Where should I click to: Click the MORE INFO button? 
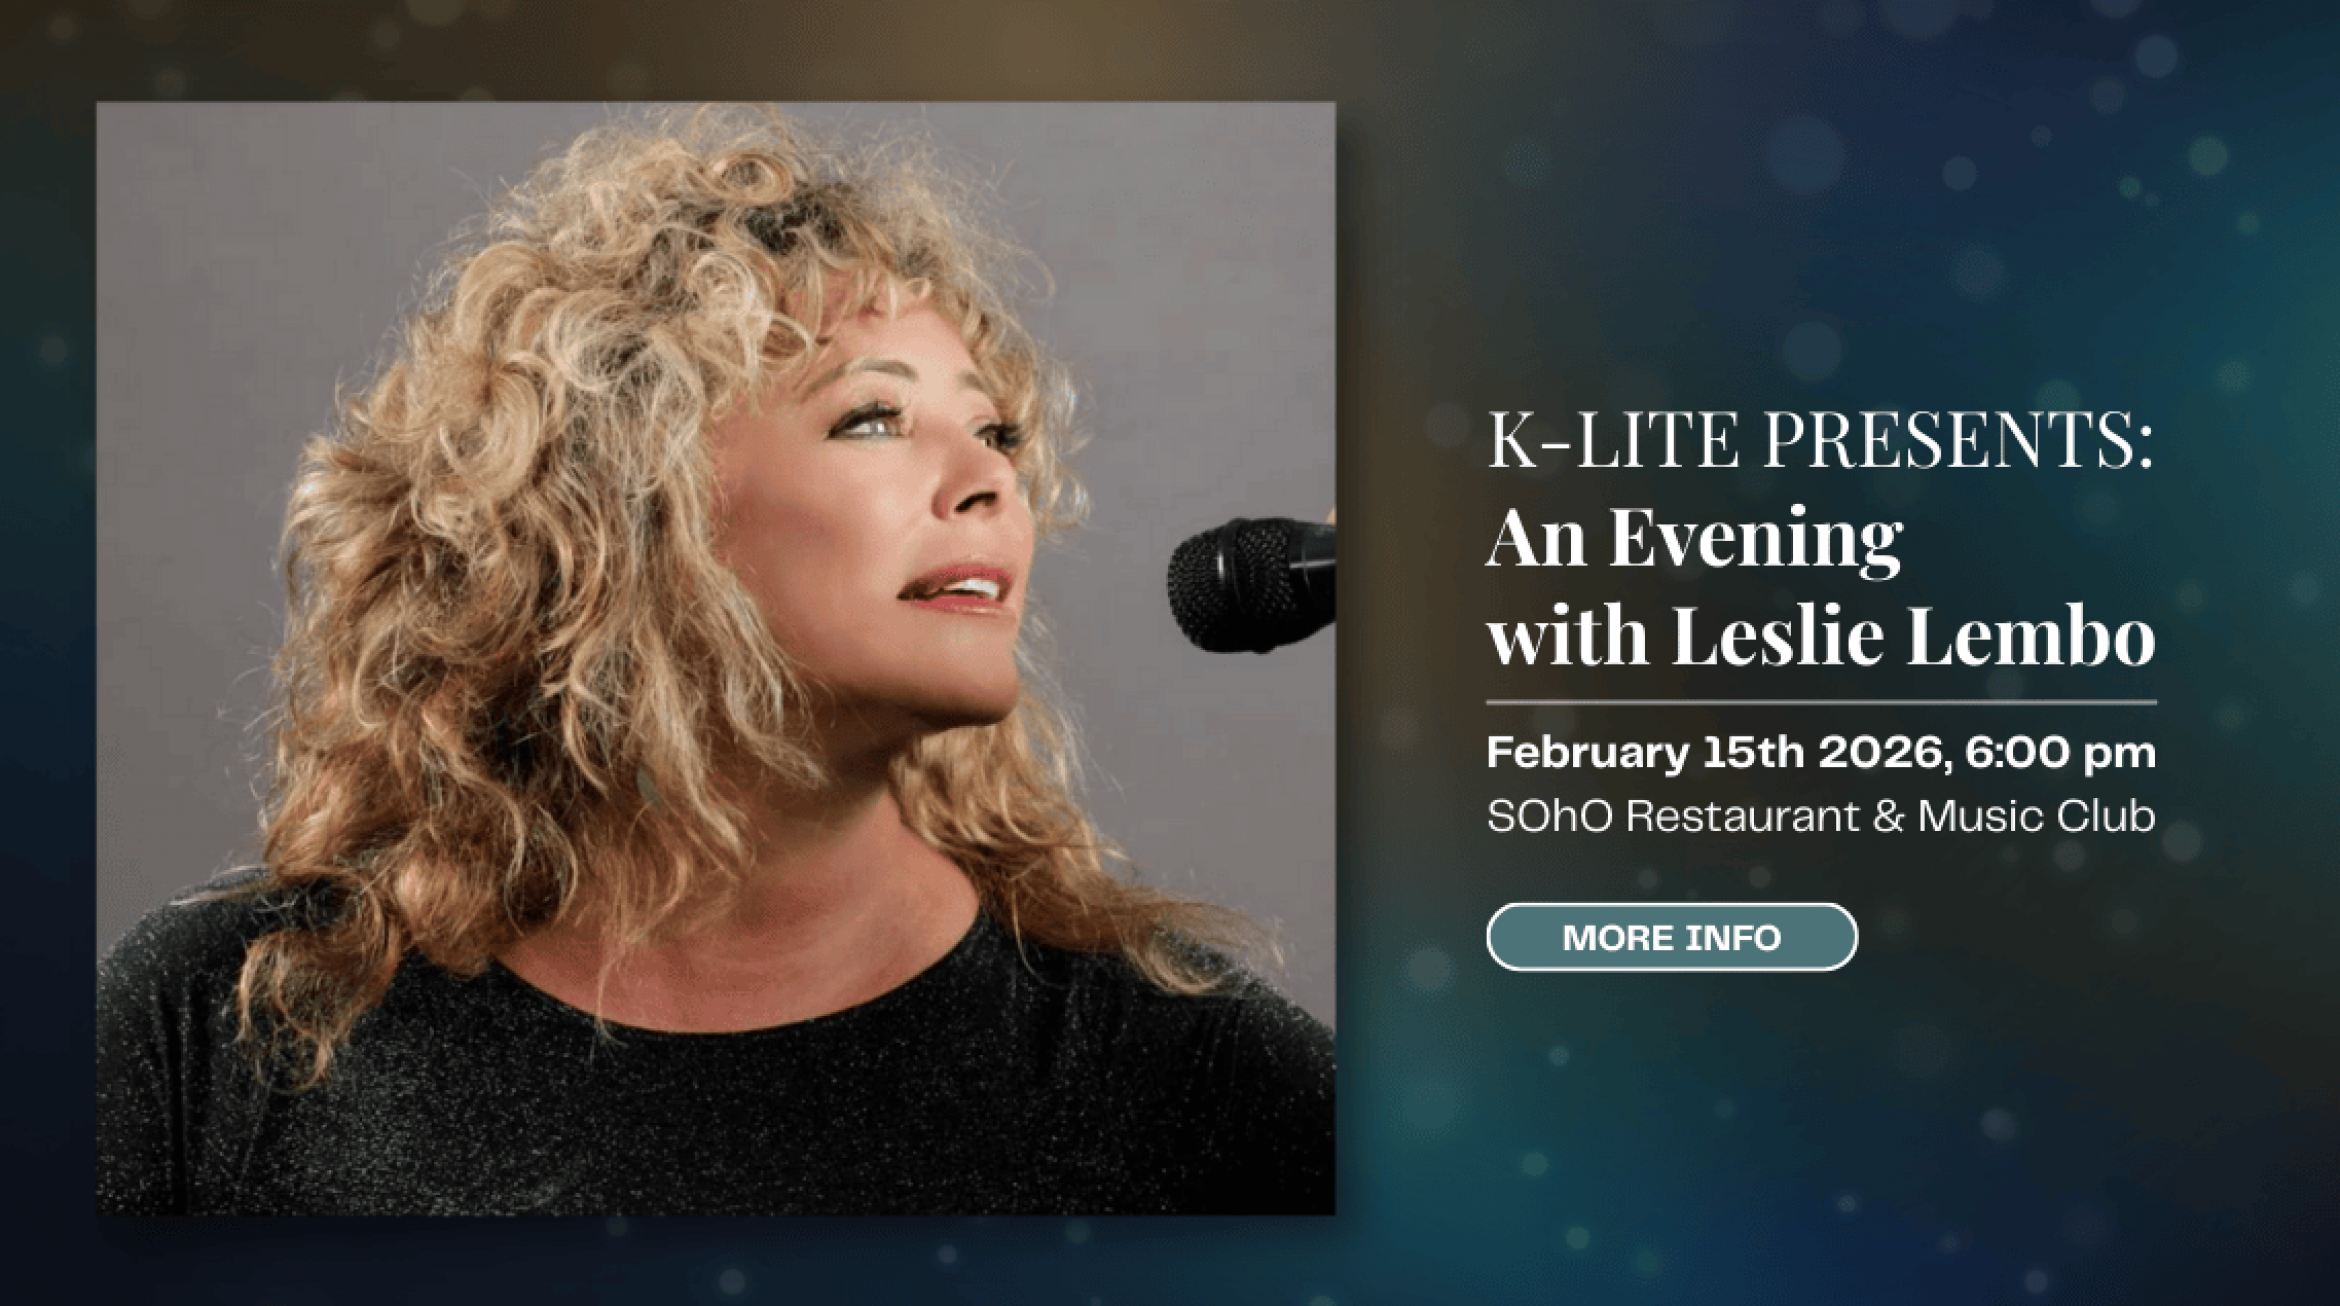click(x=1671, y=937)
